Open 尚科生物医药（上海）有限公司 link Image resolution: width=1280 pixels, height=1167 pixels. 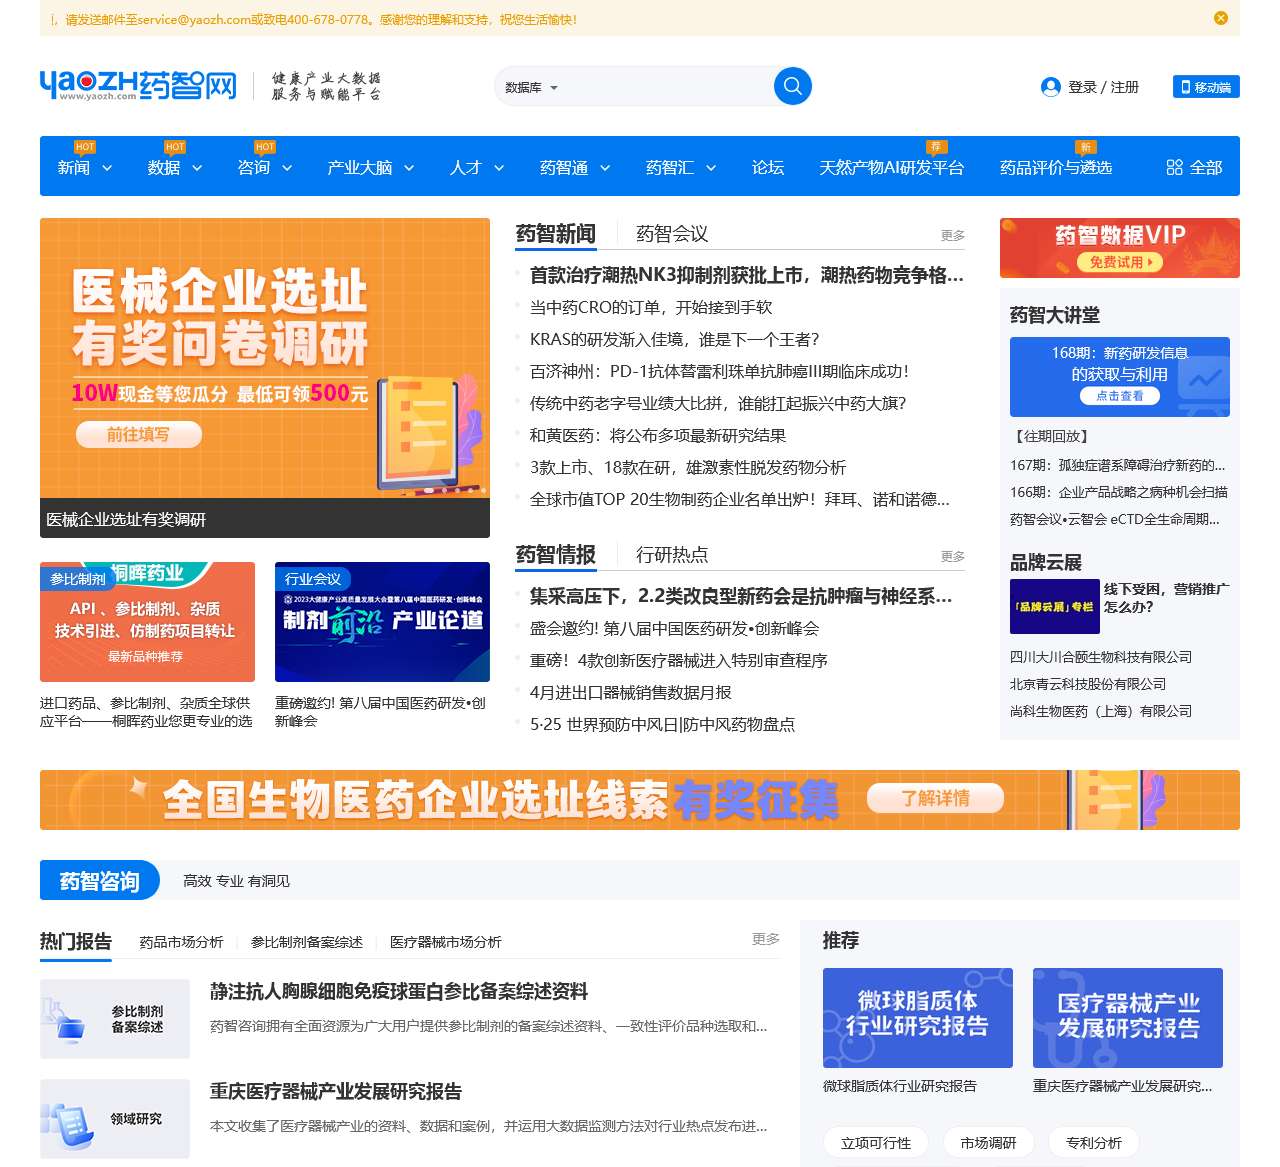(x=1100, y=711)
